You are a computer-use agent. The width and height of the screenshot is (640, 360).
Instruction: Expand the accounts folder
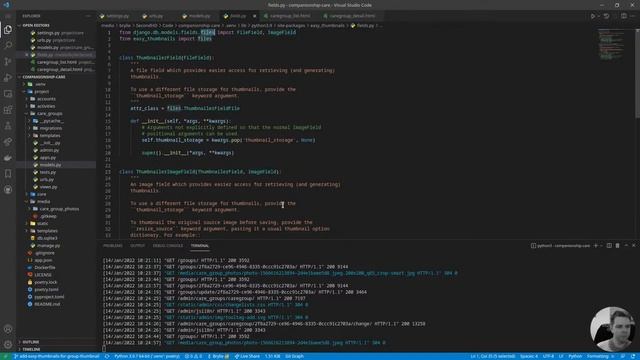point(46,99)
